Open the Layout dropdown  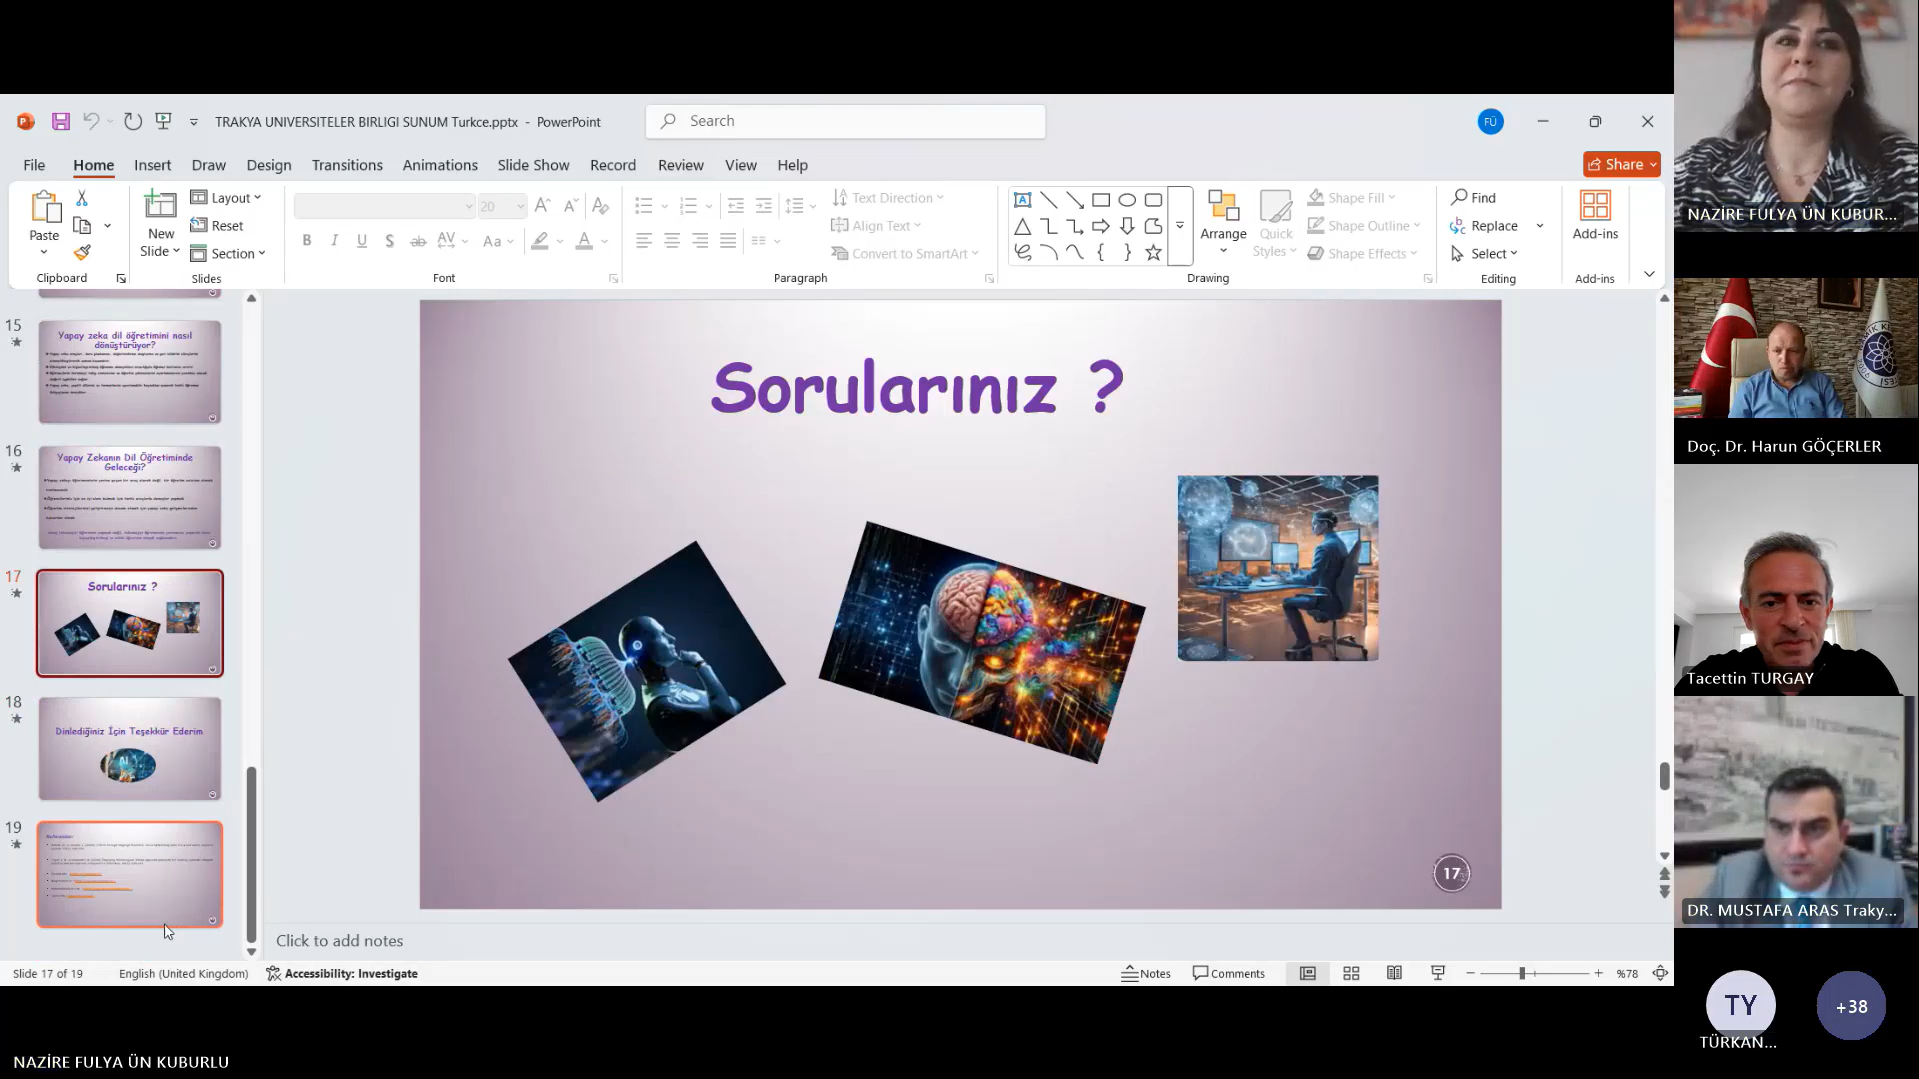(x=226, y=198)
